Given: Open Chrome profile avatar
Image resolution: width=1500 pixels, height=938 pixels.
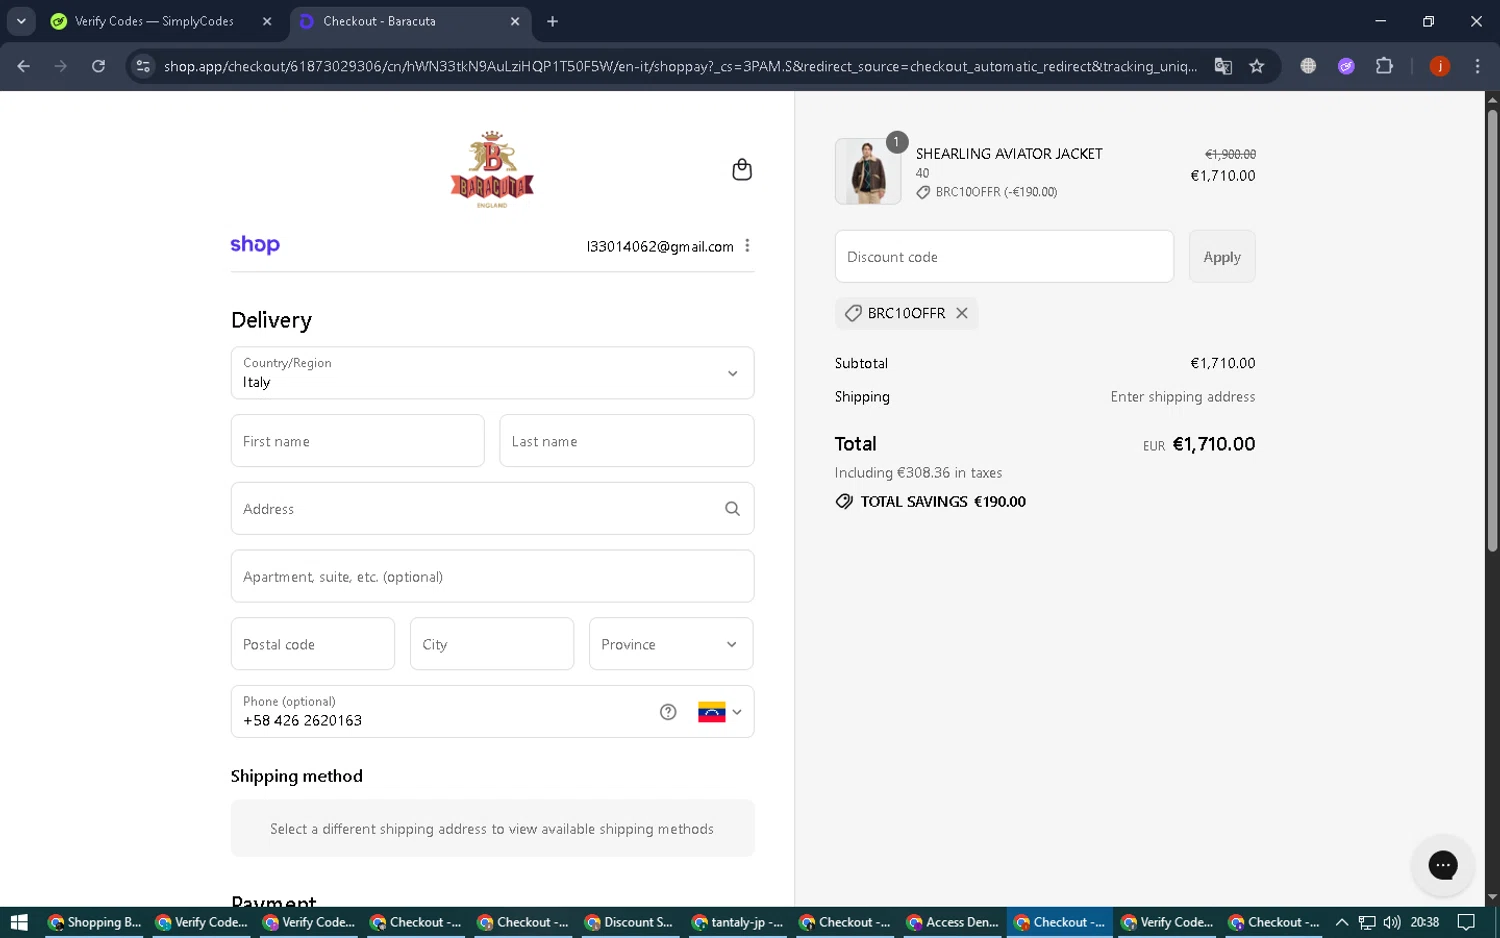Looking at the screenshot, I should pos(1440,66).
